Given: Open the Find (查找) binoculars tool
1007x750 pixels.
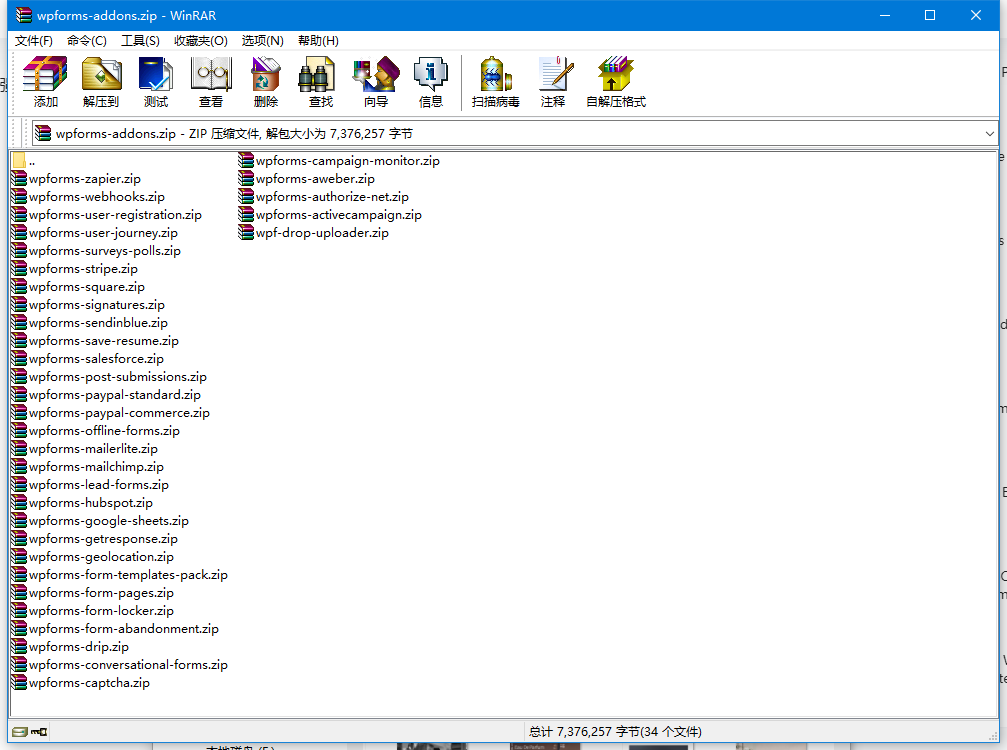Looking at the screenshot, I should point(320,82).
